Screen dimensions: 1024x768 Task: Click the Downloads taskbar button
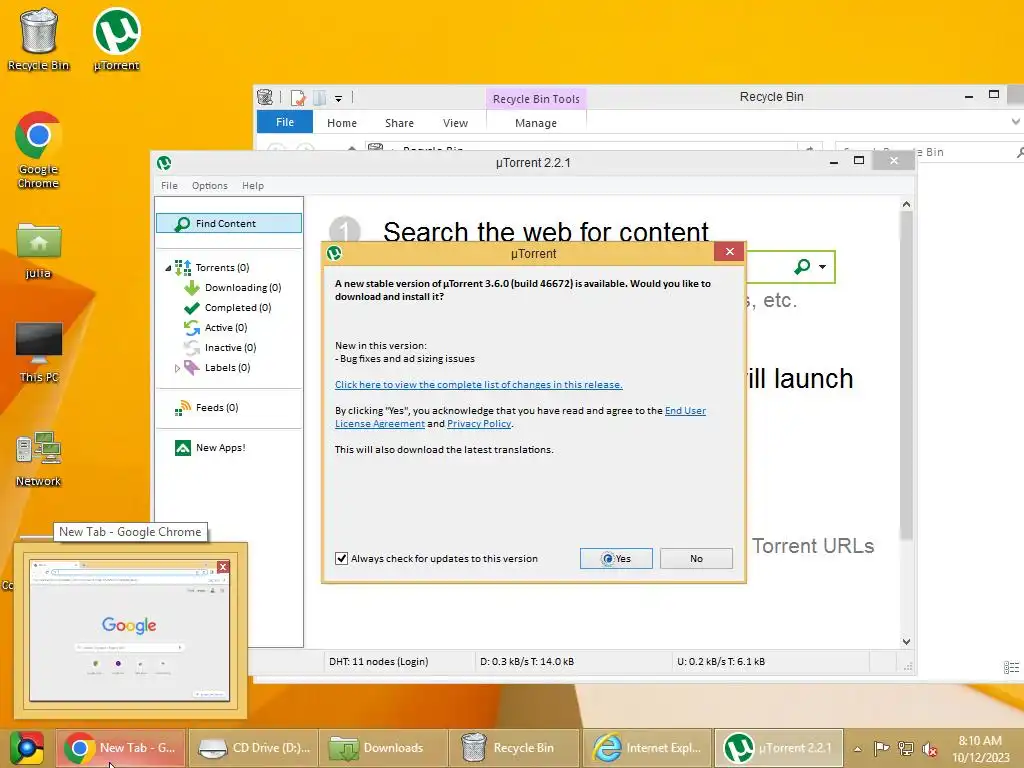(x=384, y=748)
